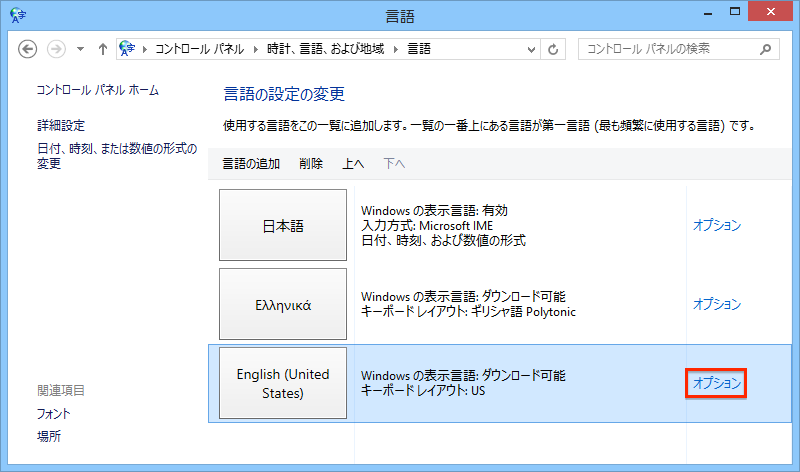Screen dimensions: 800x472
Task: Move the language up with 上へ
Action: (353, 164)
